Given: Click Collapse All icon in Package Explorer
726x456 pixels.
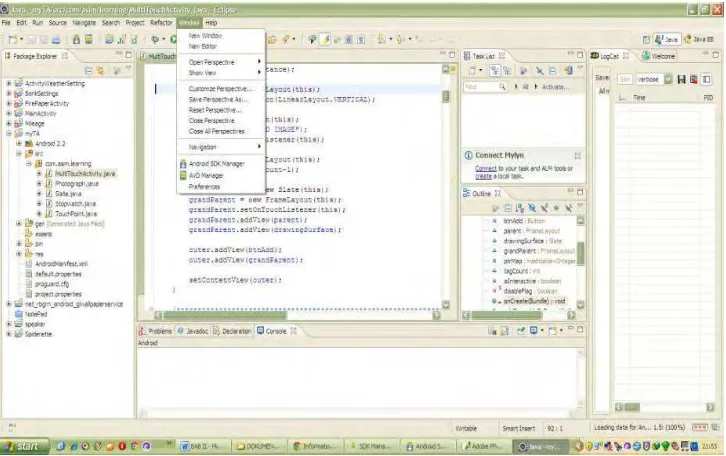Looking at the screenshot, I should click(88, 71).
